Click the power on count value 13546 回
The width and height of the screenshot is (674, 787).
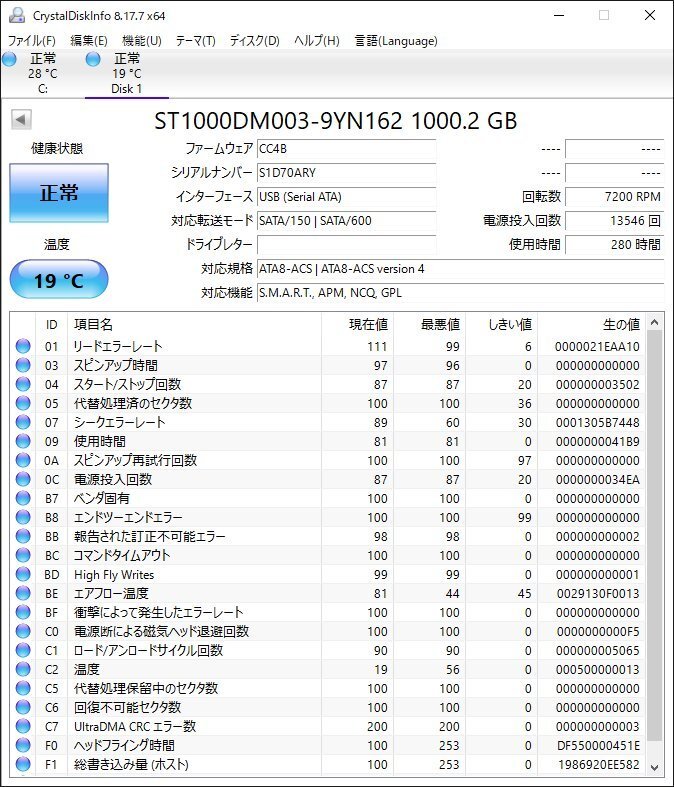(x=614, y=221)
